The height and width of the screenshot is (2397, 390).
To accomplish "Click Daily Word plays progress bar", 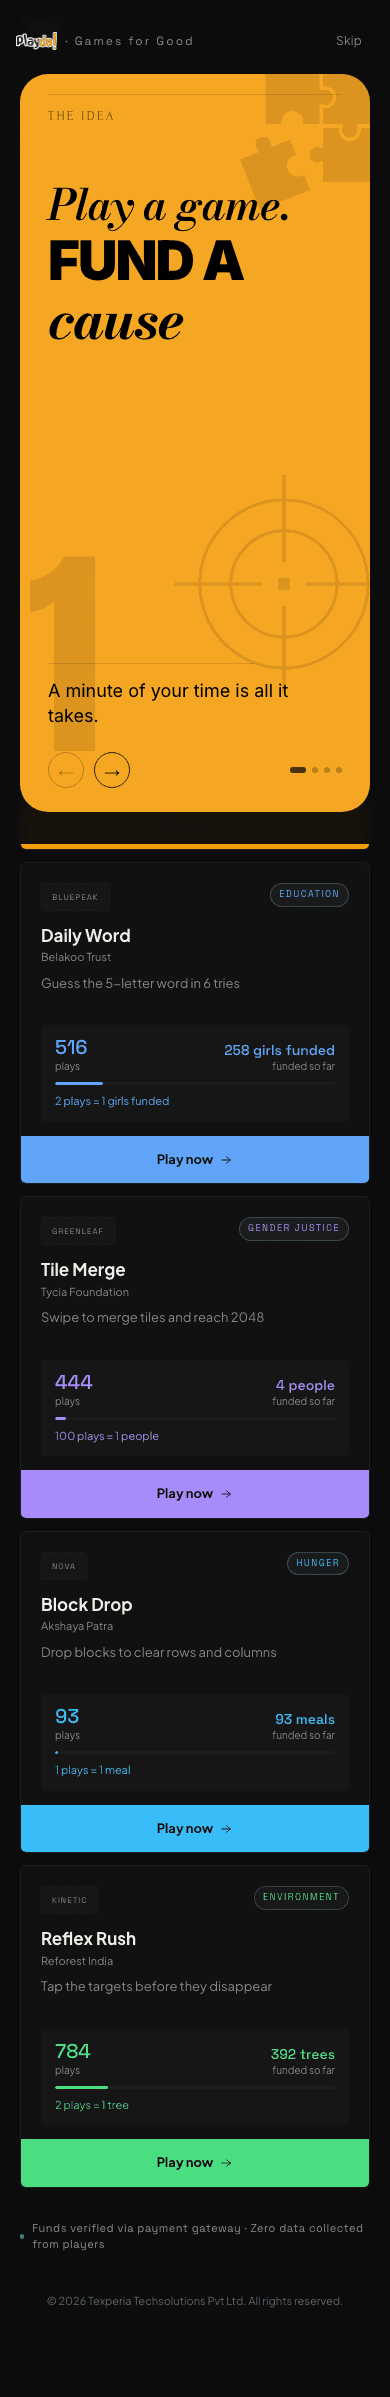I will (195, 1083).
